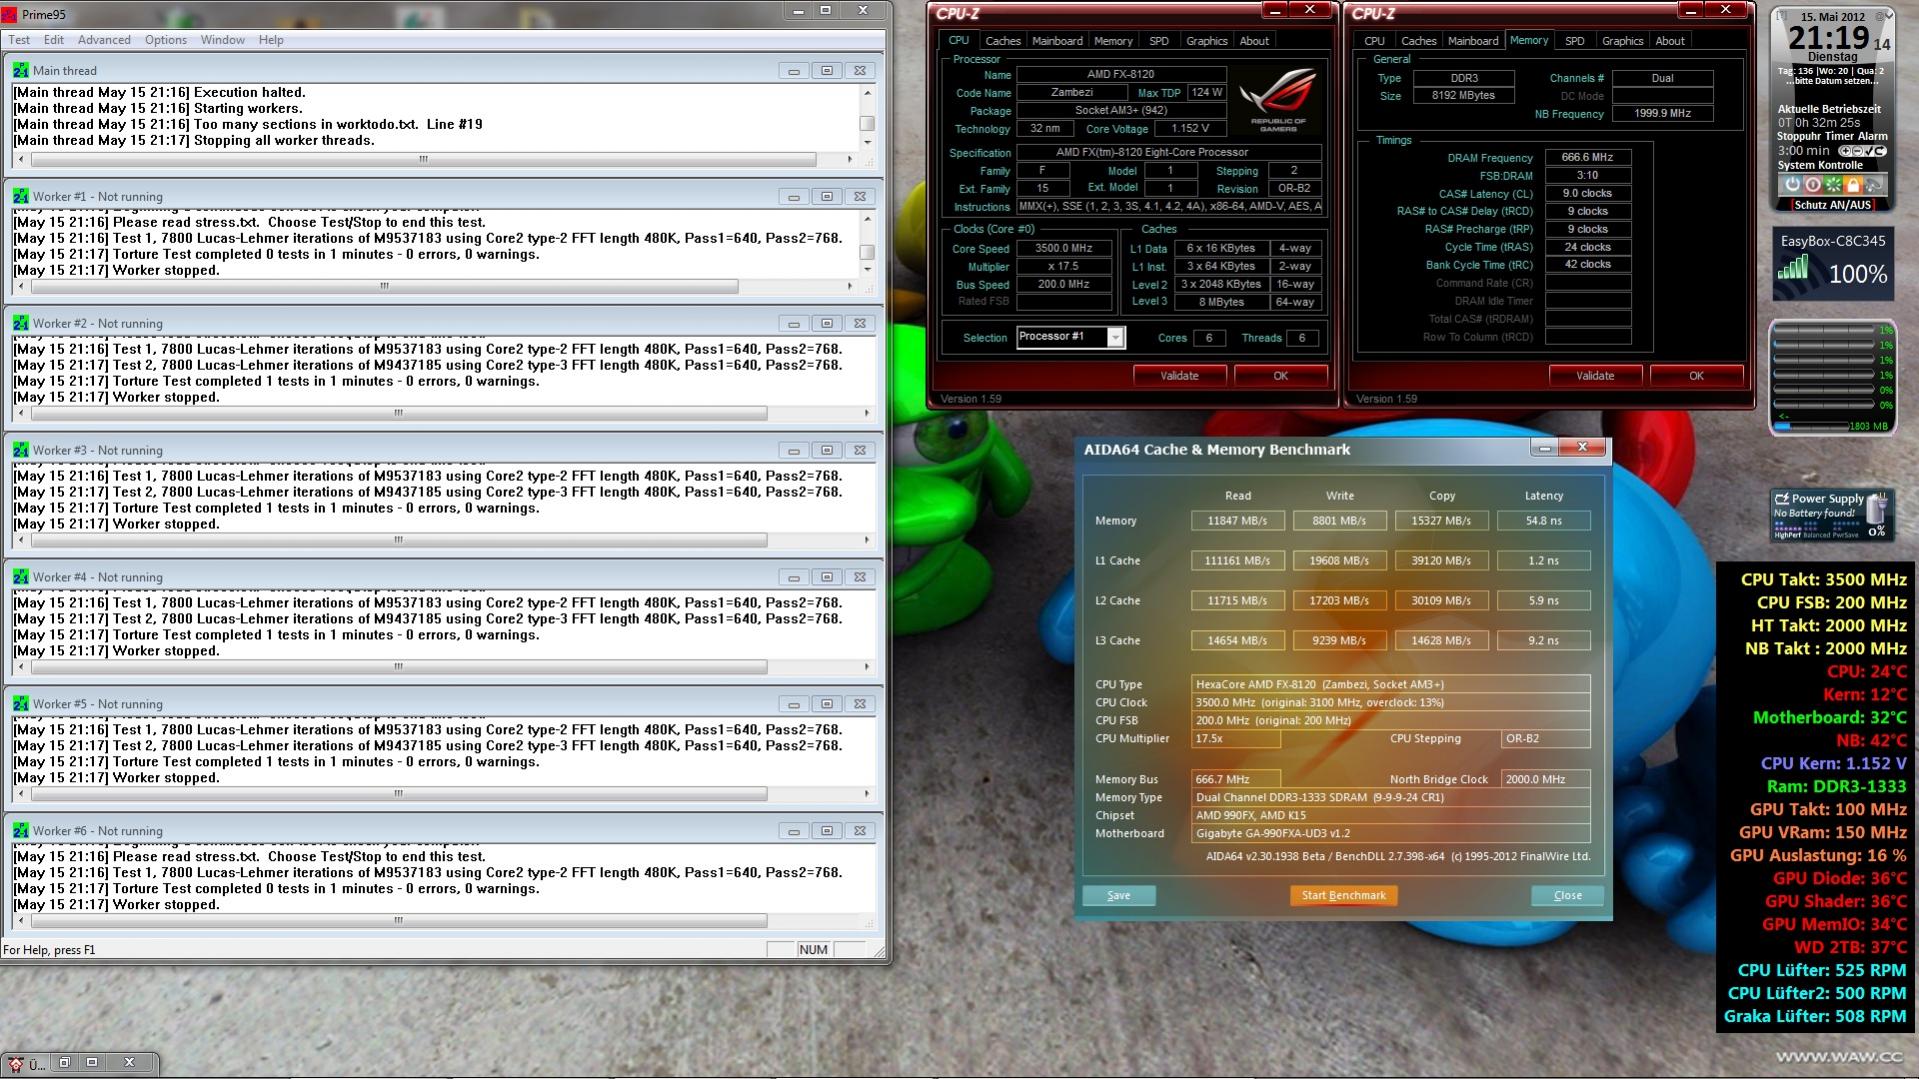Click the Prime95 title bar app icon
1919x1079 pixels.
coord(10,15)
